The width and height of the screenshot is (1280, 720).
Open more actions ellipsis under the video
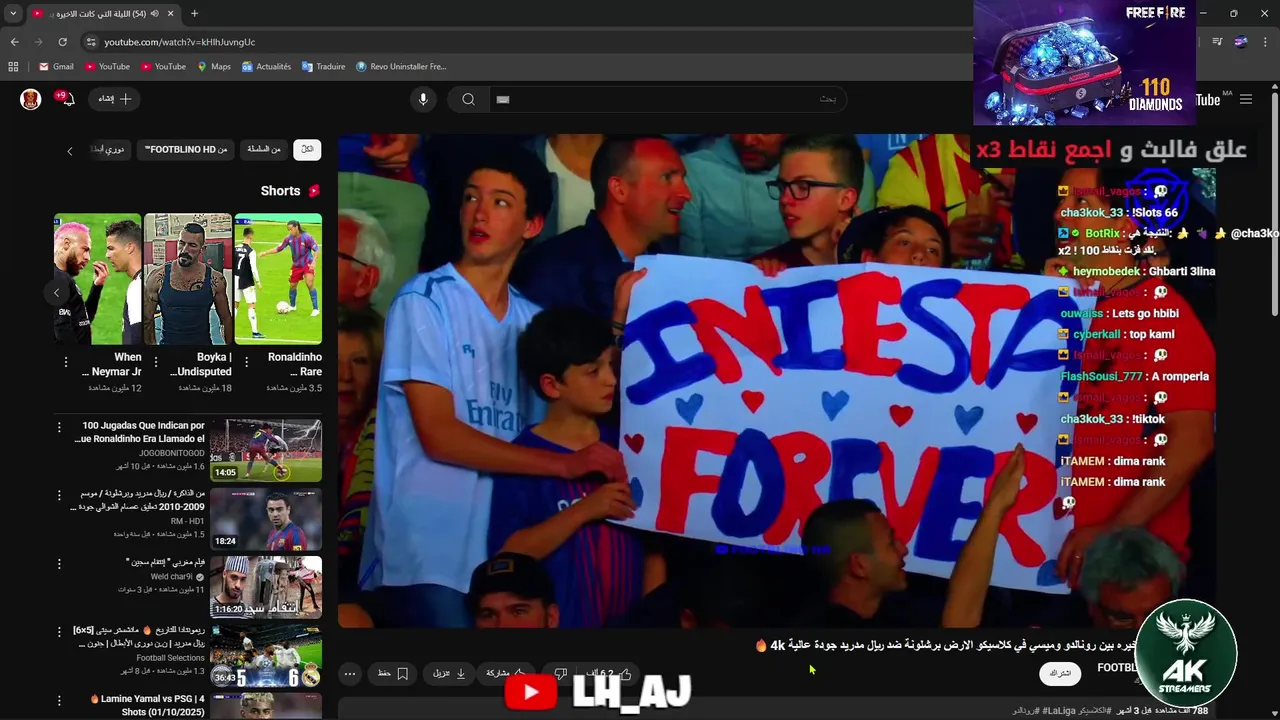349,674
